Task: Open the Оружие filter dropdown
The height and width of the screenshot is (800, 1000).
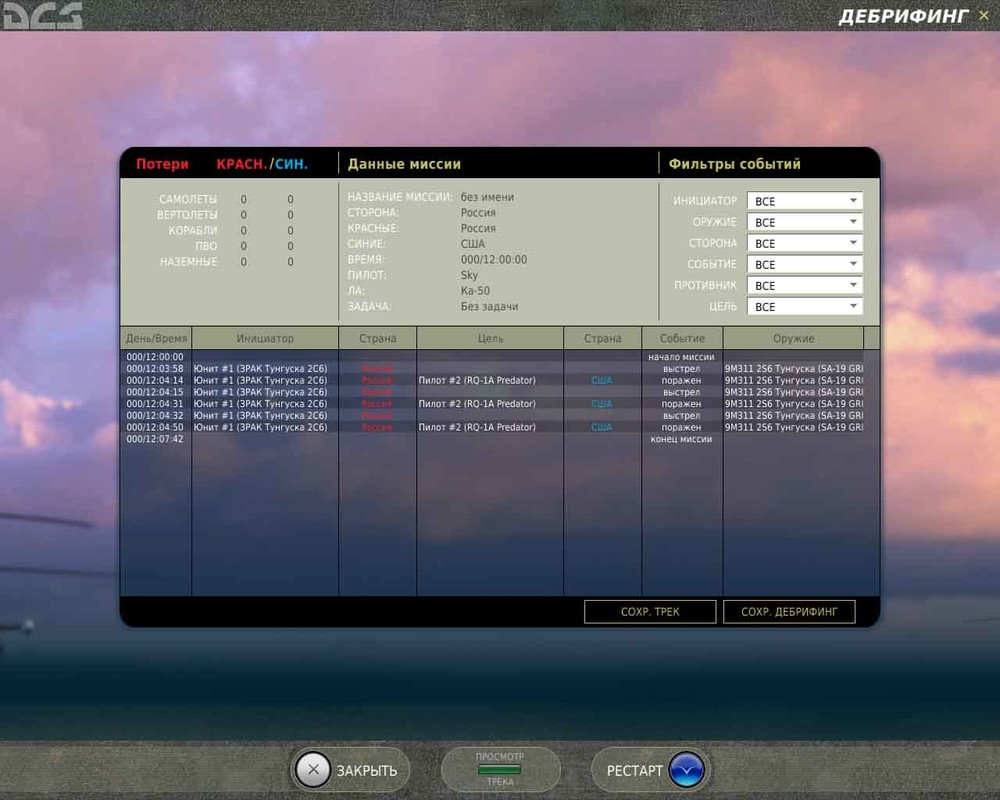Action: [x=805, y=222]
